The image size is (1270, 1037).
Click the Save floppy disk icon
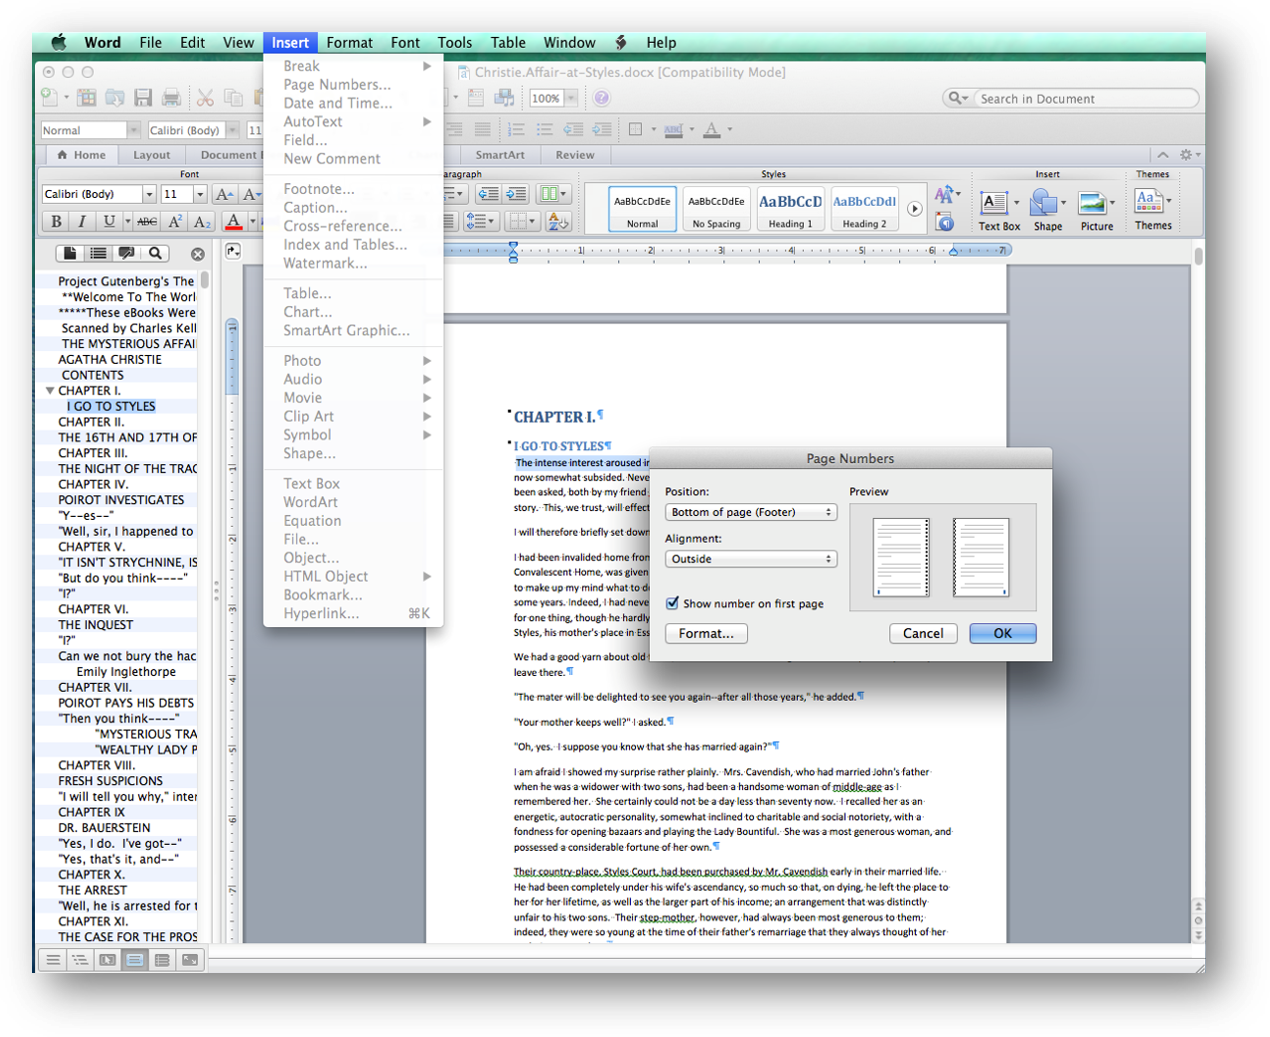[x=143, y=98]
